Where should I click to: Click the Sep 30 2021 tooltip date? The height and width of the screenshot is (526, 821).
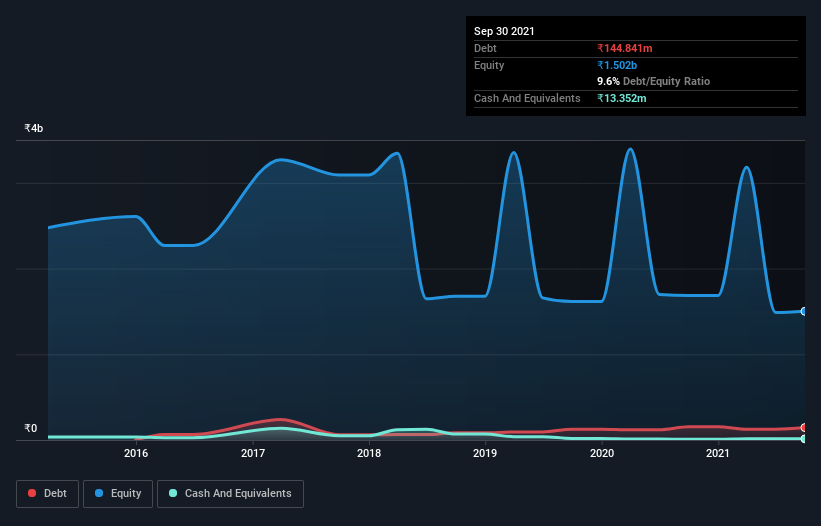pos(504,31)
